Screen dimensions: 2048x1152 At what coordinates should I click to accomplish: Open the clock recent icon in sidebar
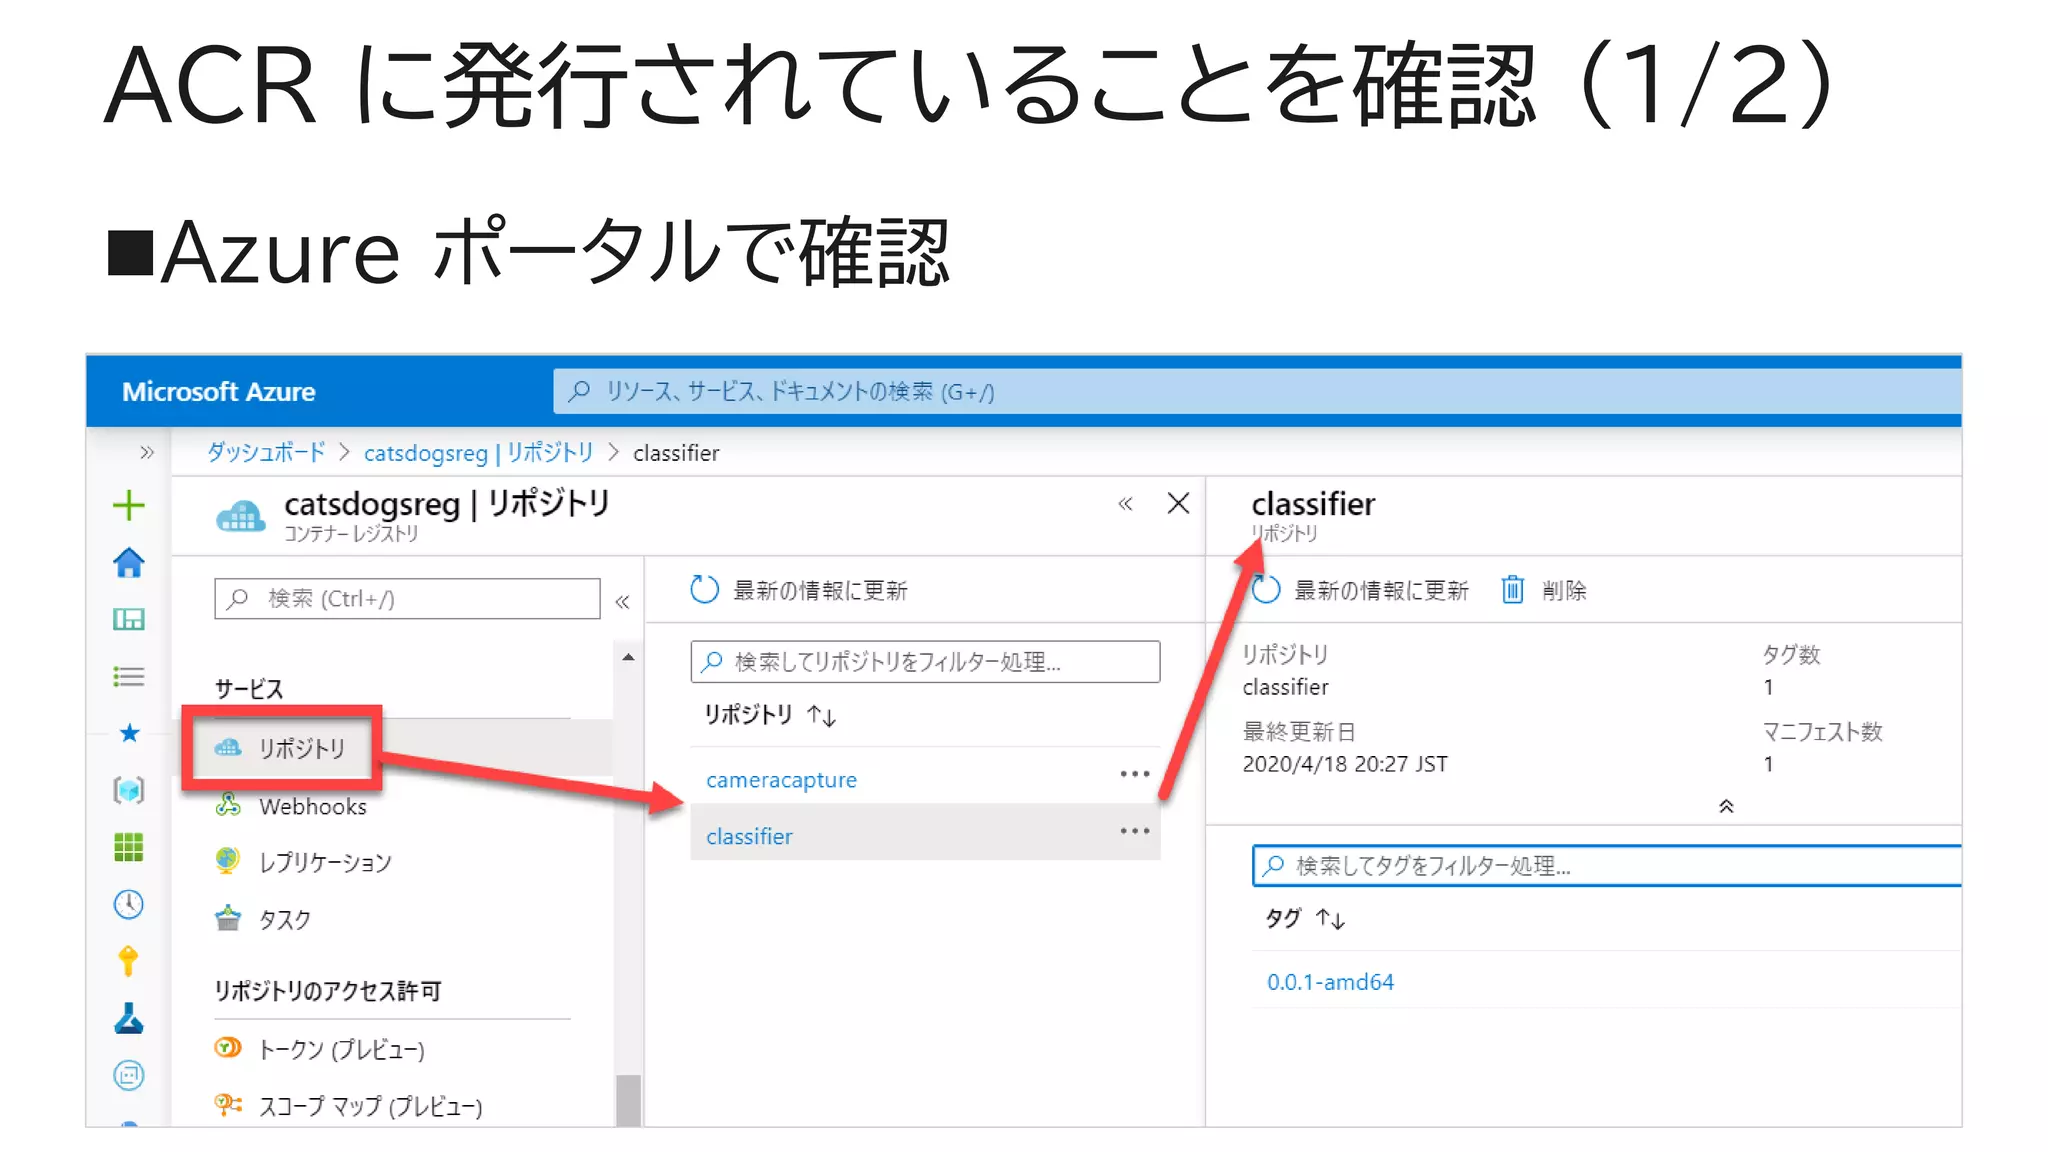pos(128,904)
